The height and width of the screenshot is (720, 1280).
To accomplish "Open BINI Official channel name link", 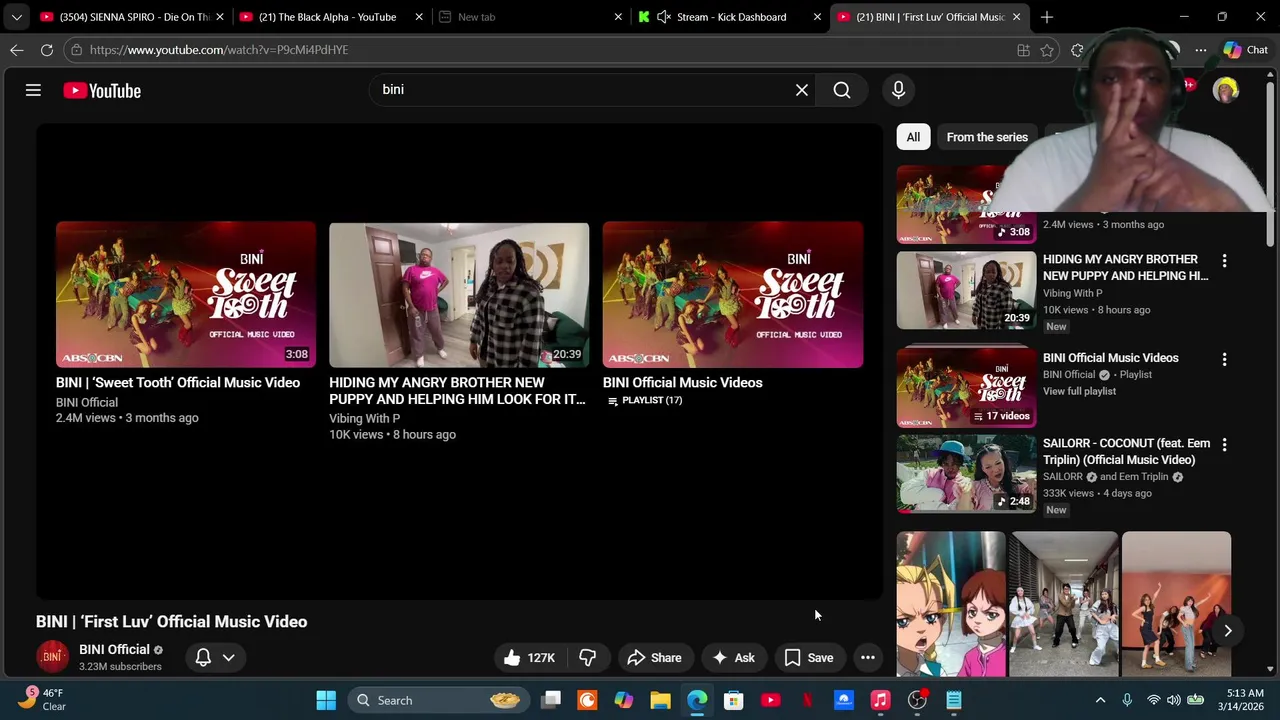I will (x=114, y=649).
